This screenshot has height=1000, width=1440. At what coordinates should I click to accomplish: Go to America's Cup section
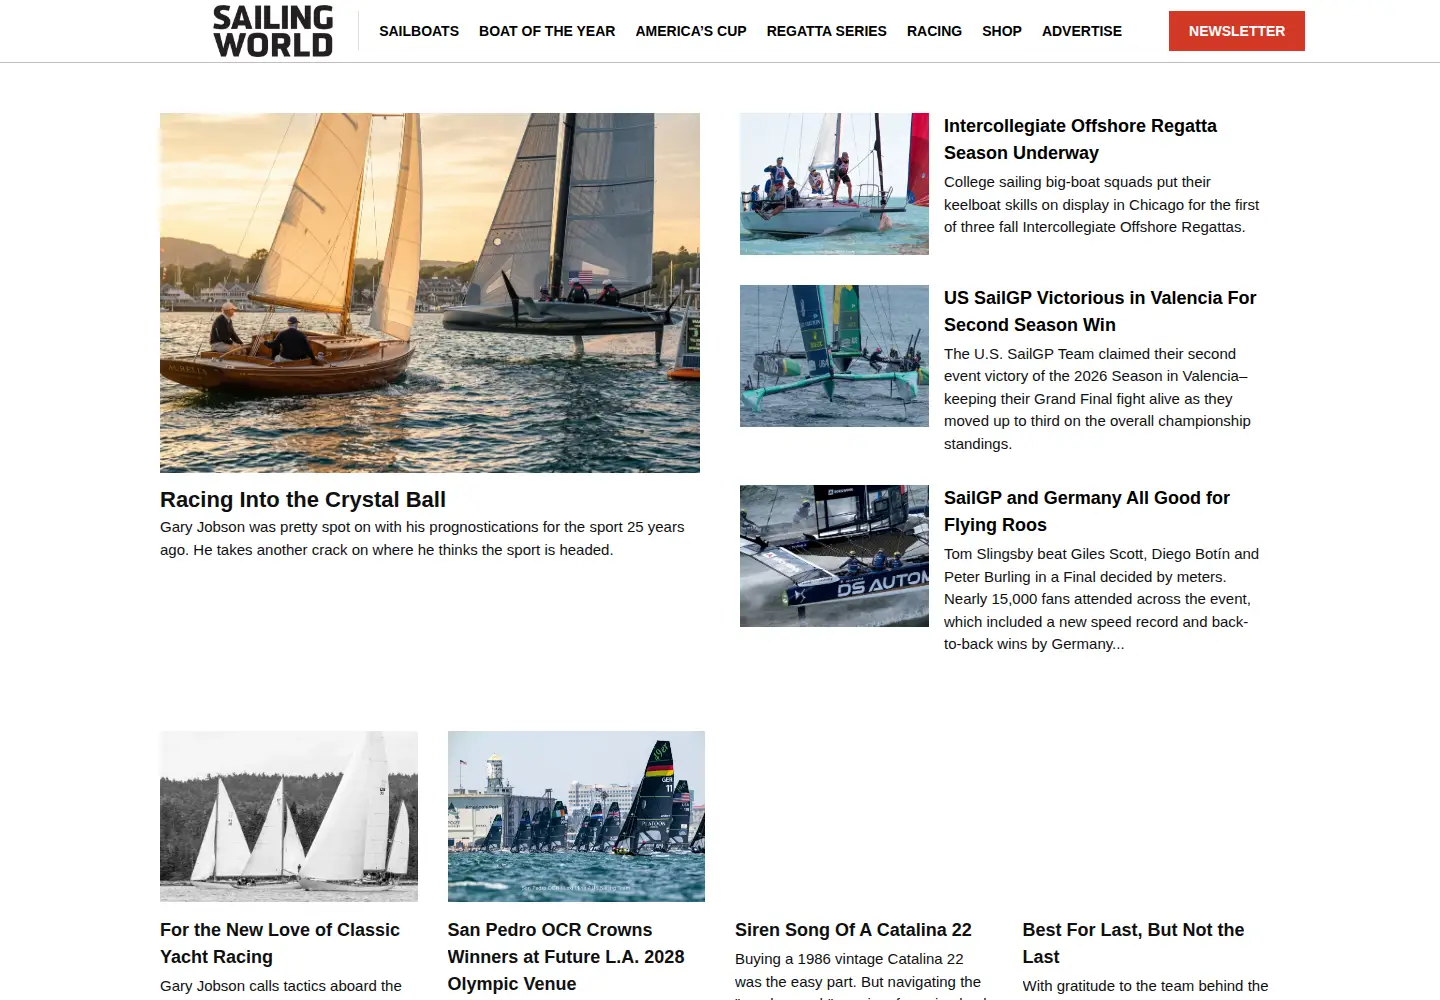click(691, 31)
